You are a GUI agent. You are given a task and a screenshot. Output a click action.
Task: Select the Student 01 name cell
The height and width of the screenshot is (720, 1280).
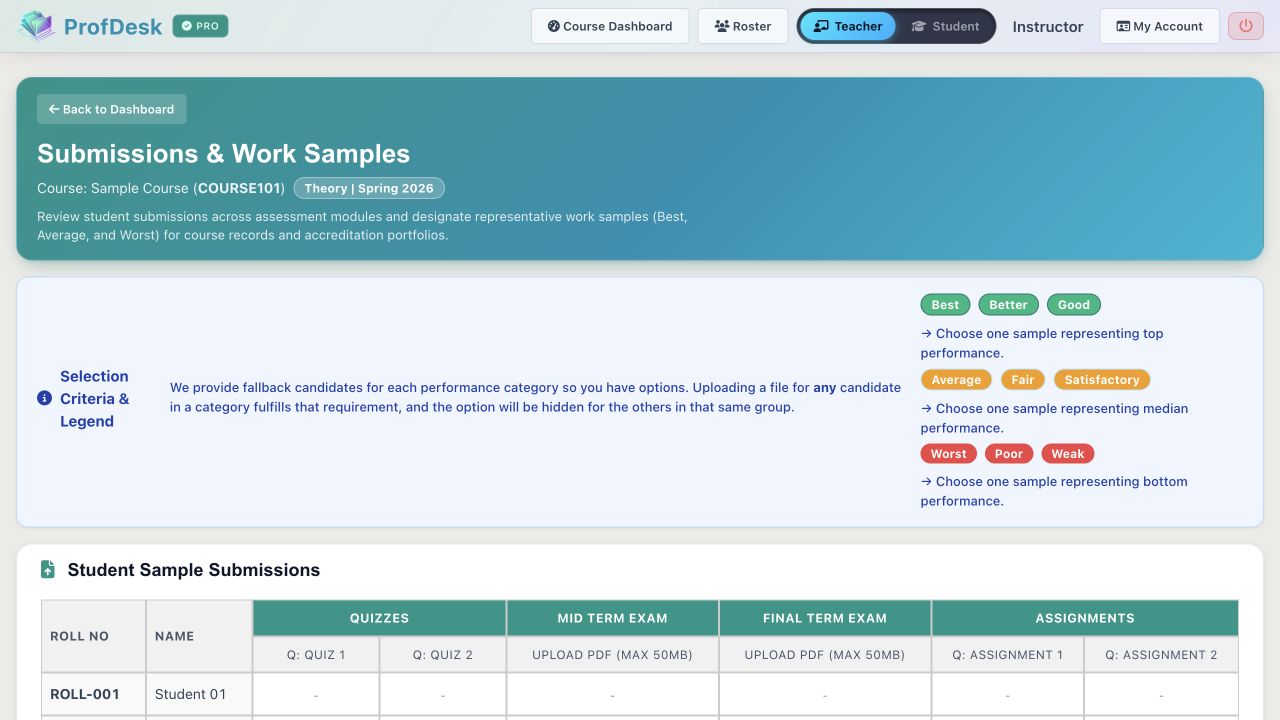tap(199, 694)
